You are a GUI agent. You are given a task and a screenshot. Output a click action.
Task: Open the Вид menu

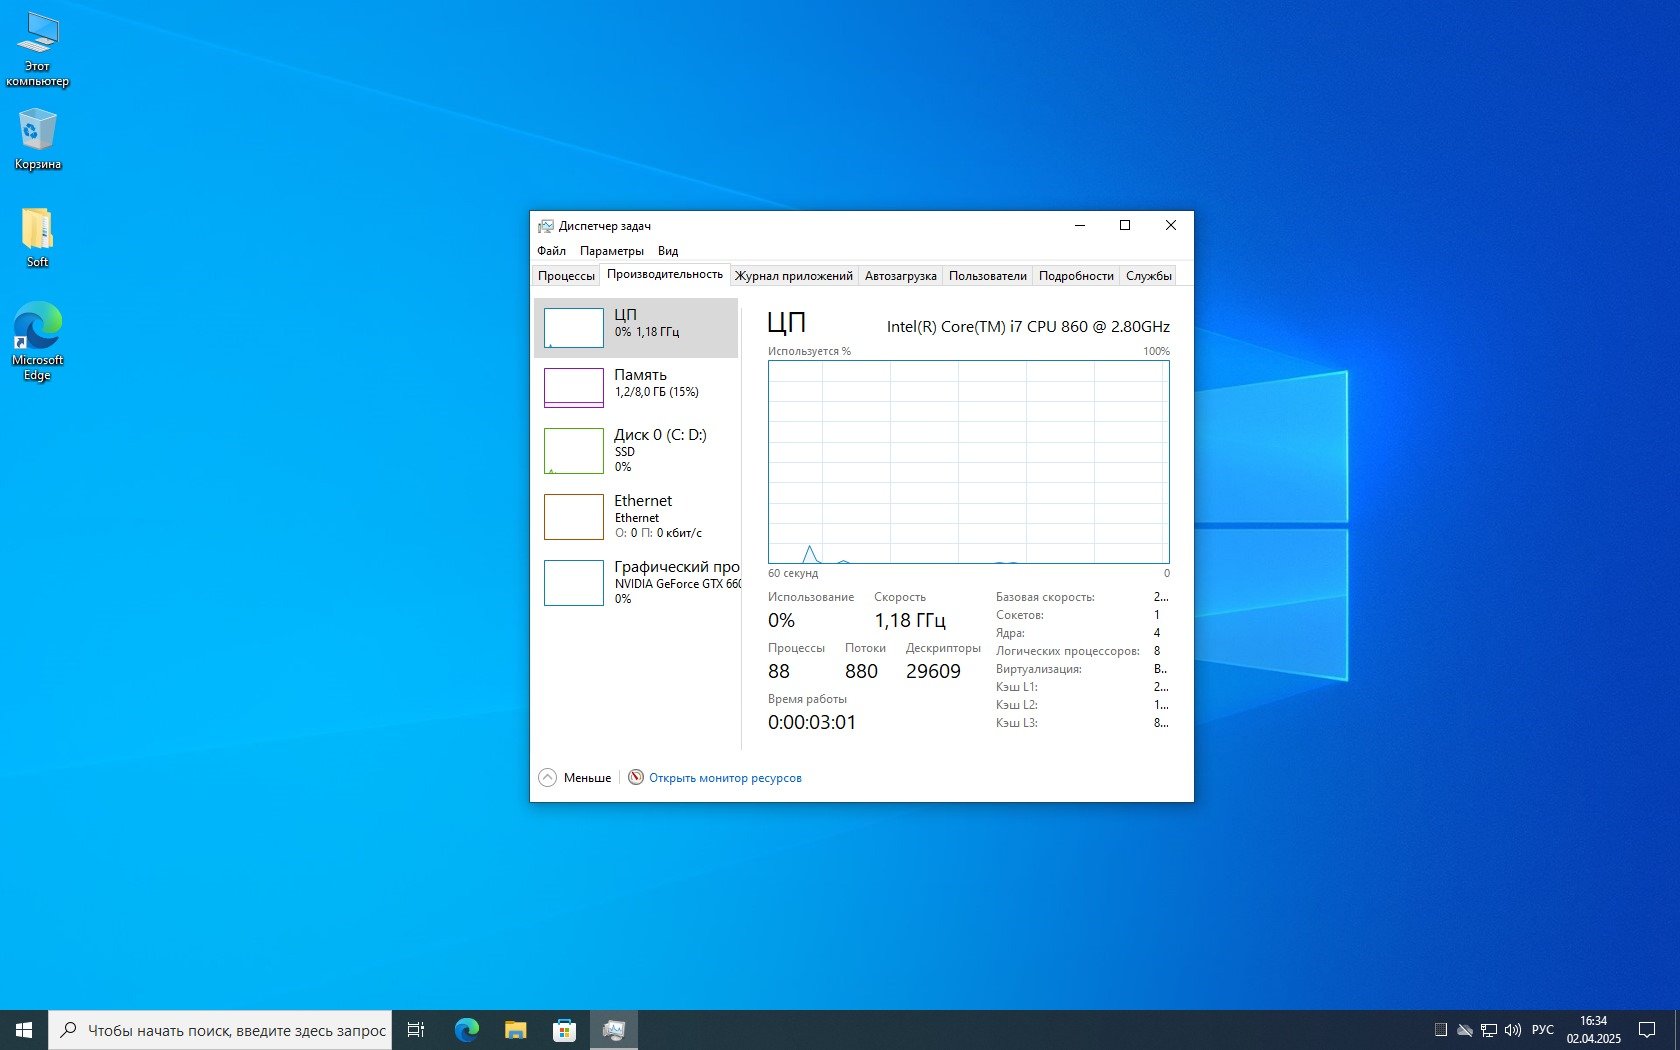pos(668,251)
